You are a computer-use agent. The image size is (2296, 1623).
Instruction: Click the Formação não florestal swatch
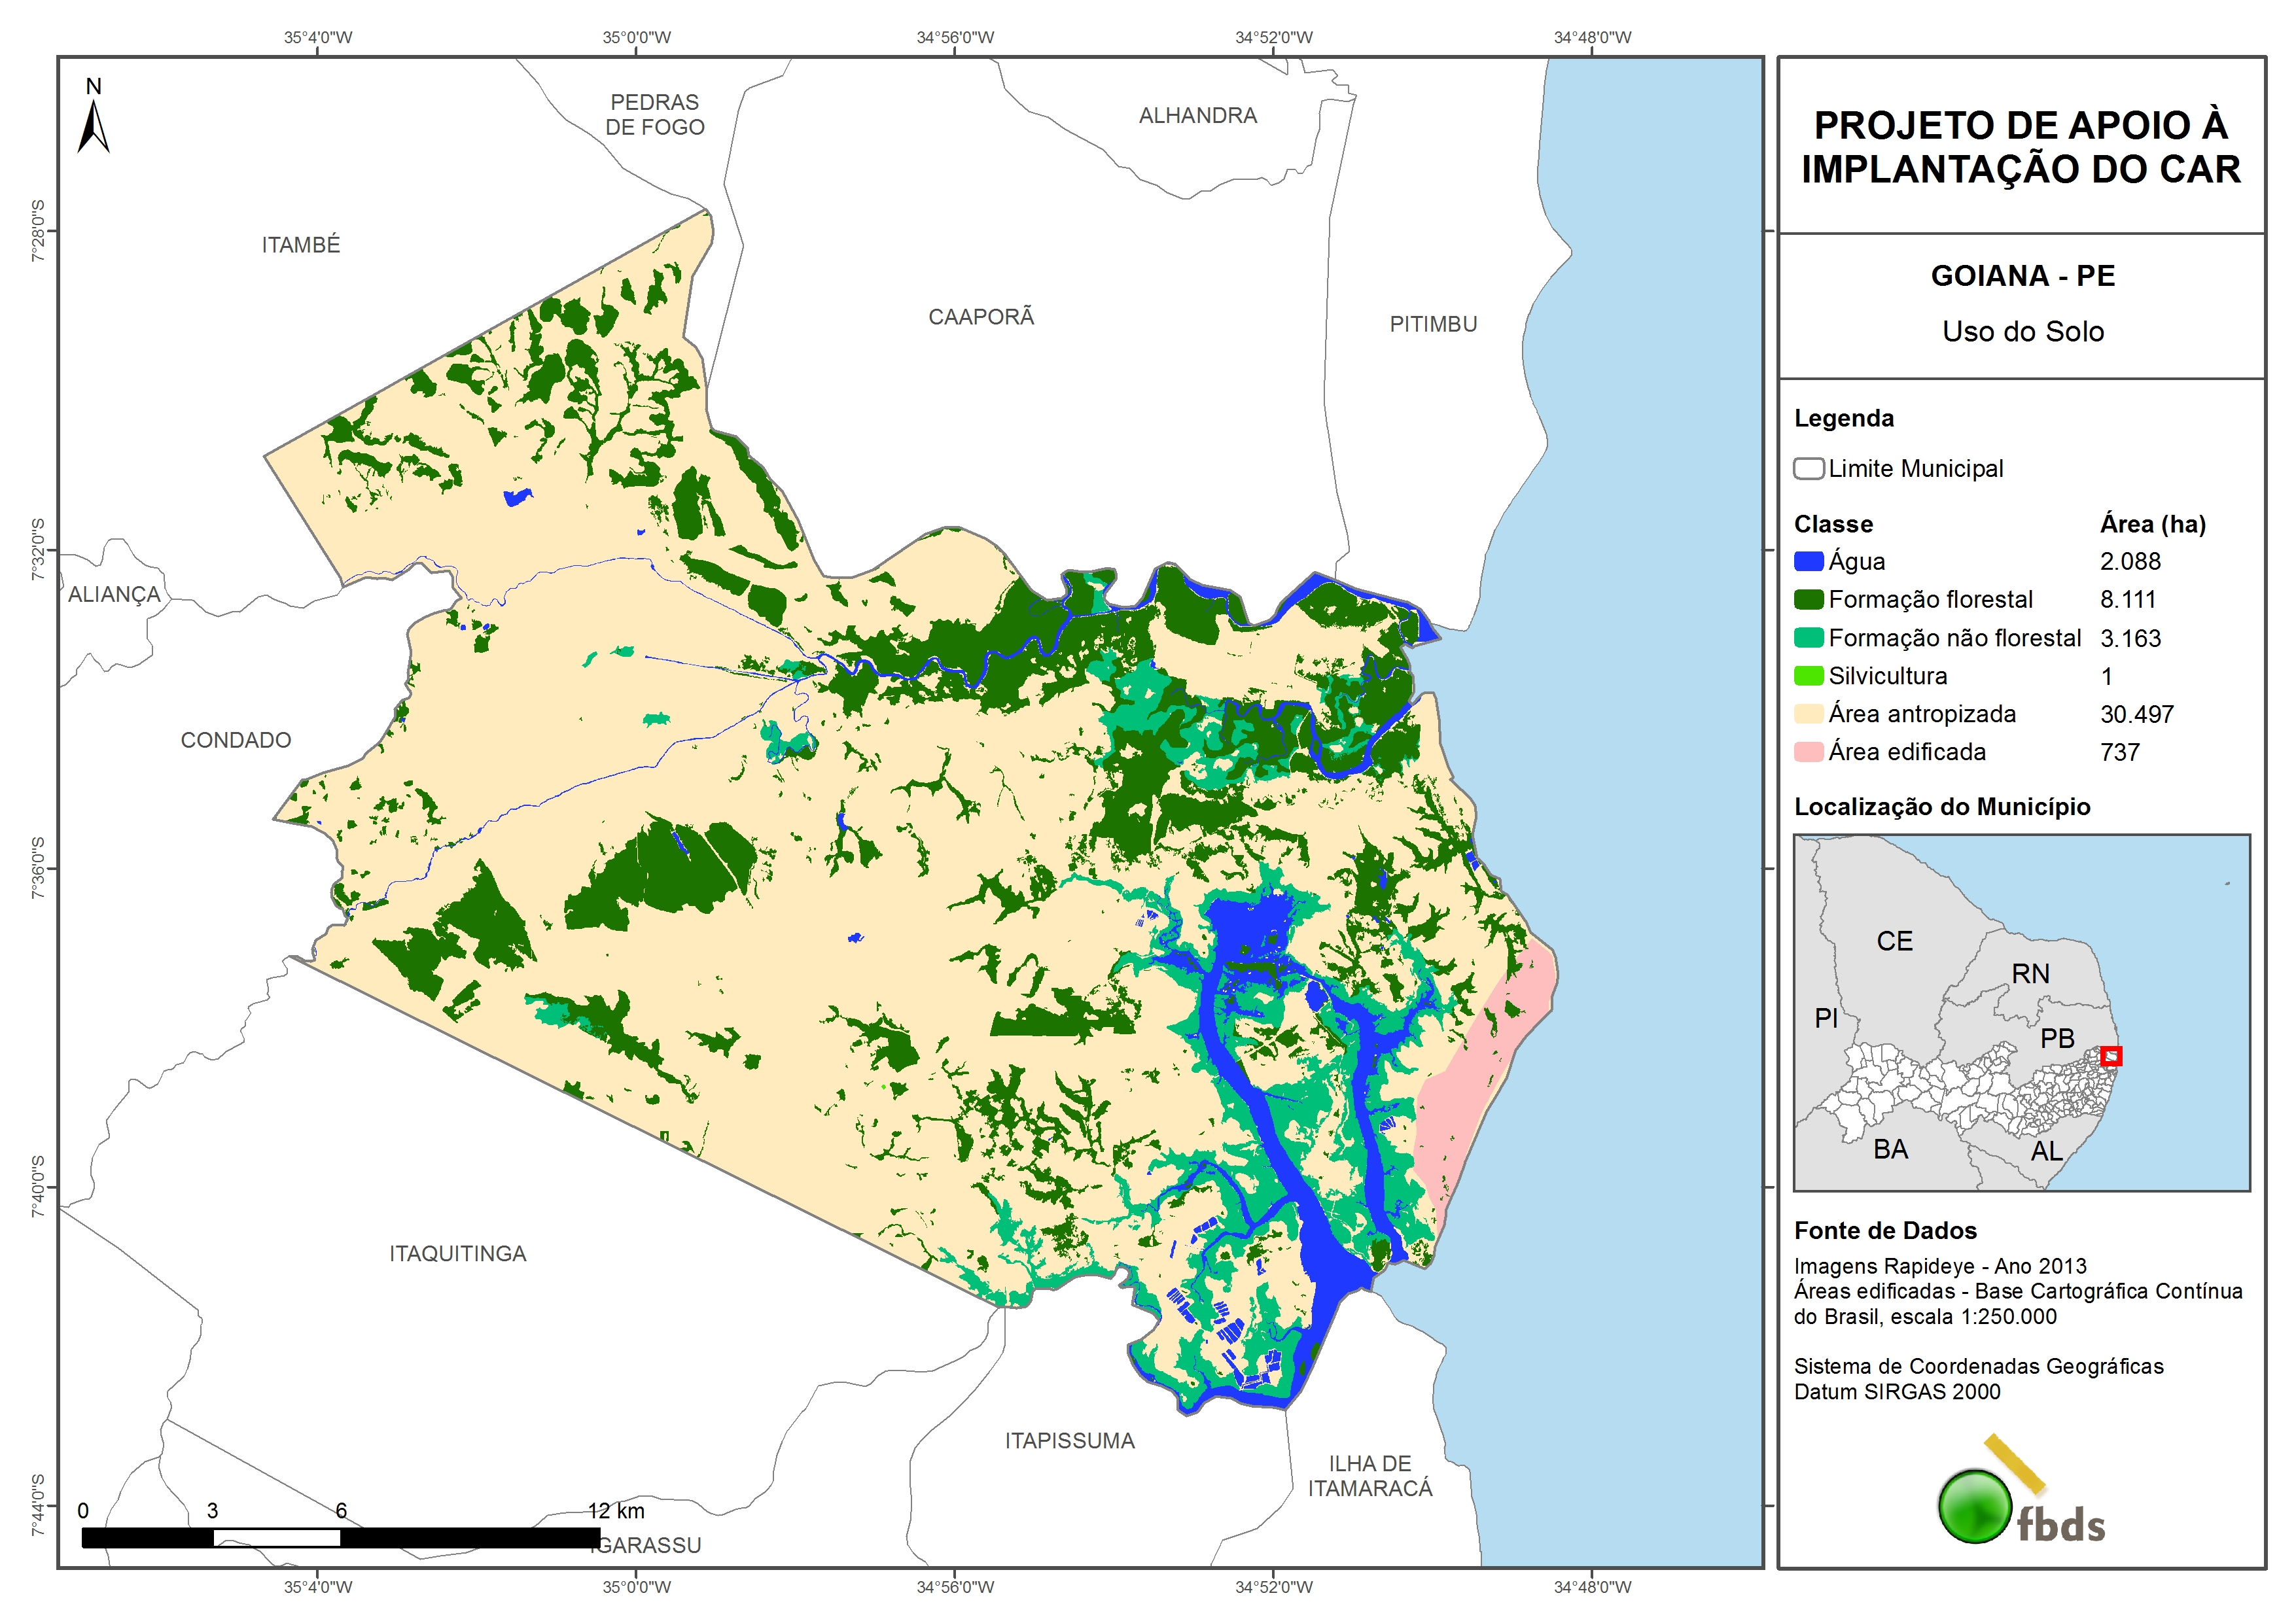click(1808, 637)
